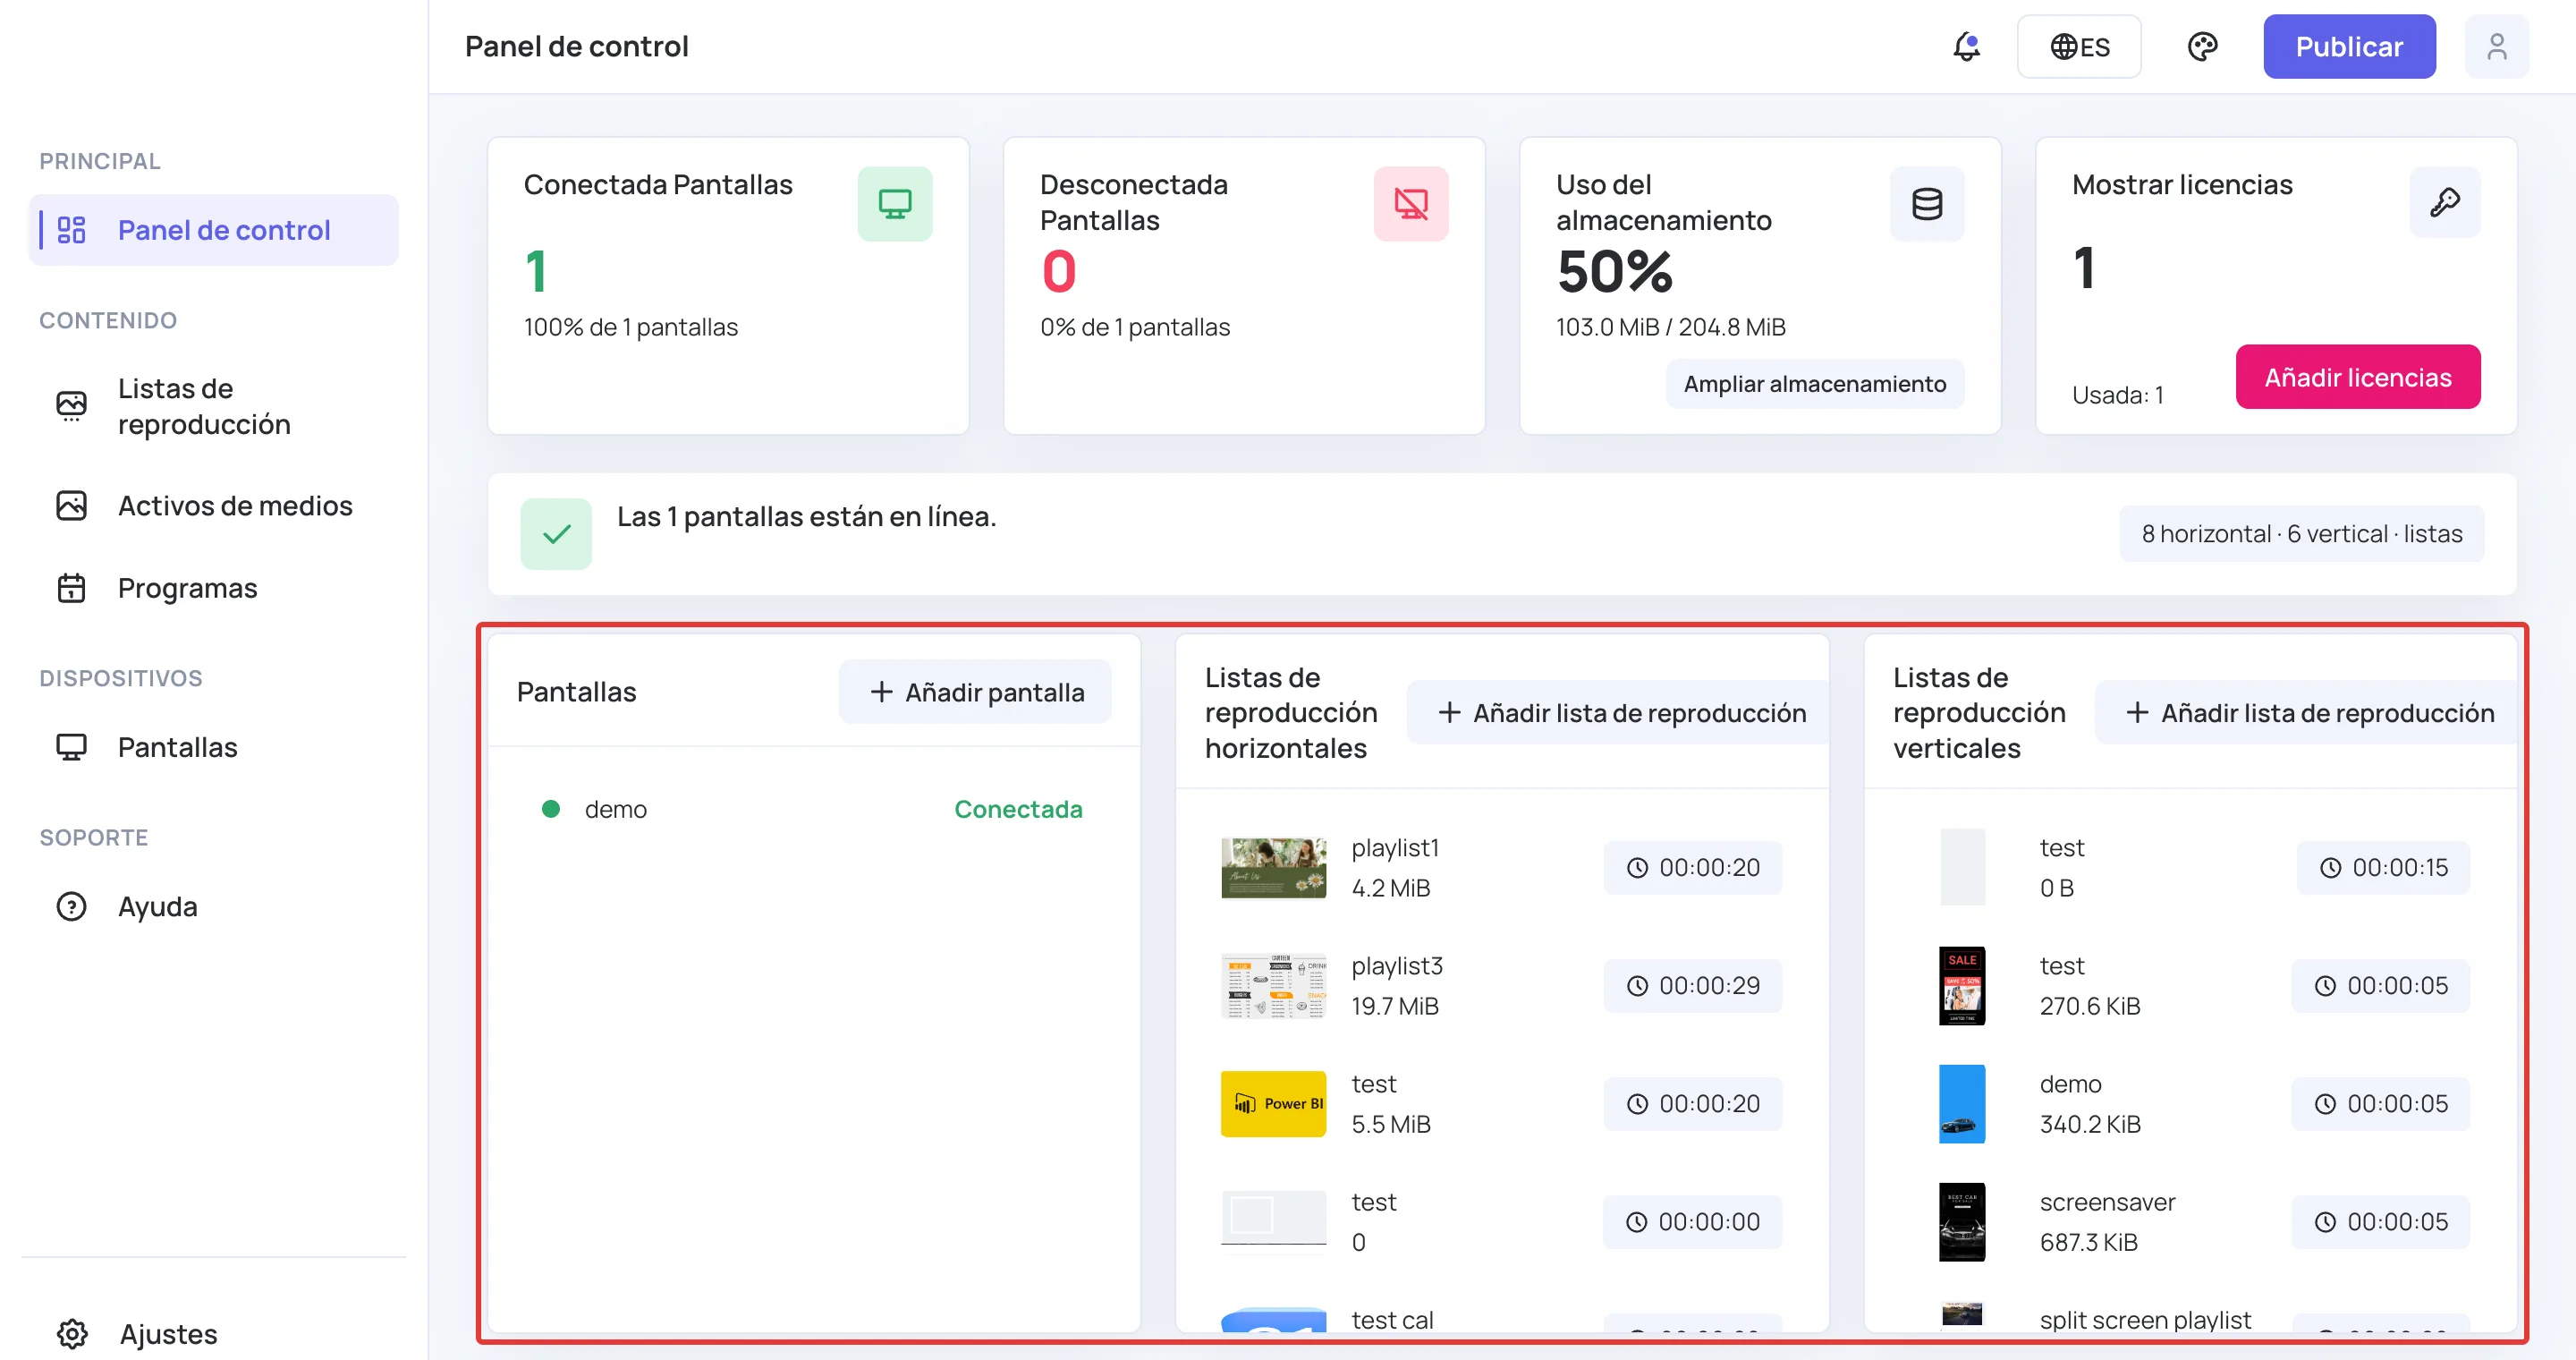
Task: Open playlist1 thumbnail
Action: [x=1273, y=868]
